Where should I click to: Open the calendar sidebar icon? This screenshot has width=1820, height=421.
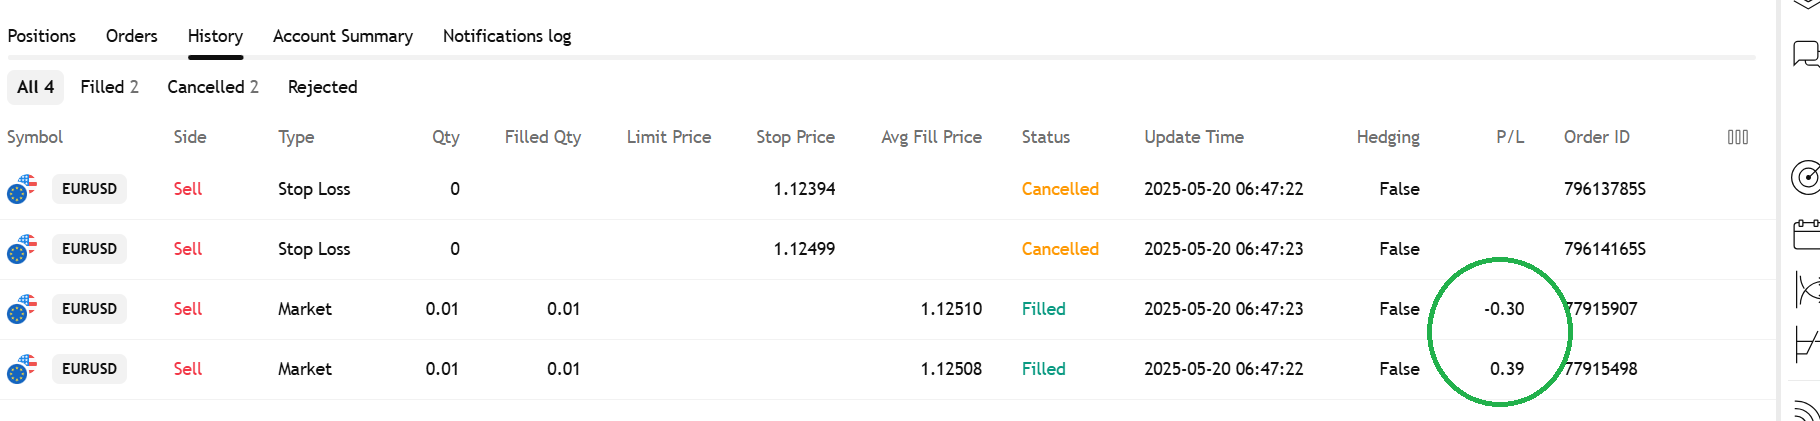tap(1806, 235)
